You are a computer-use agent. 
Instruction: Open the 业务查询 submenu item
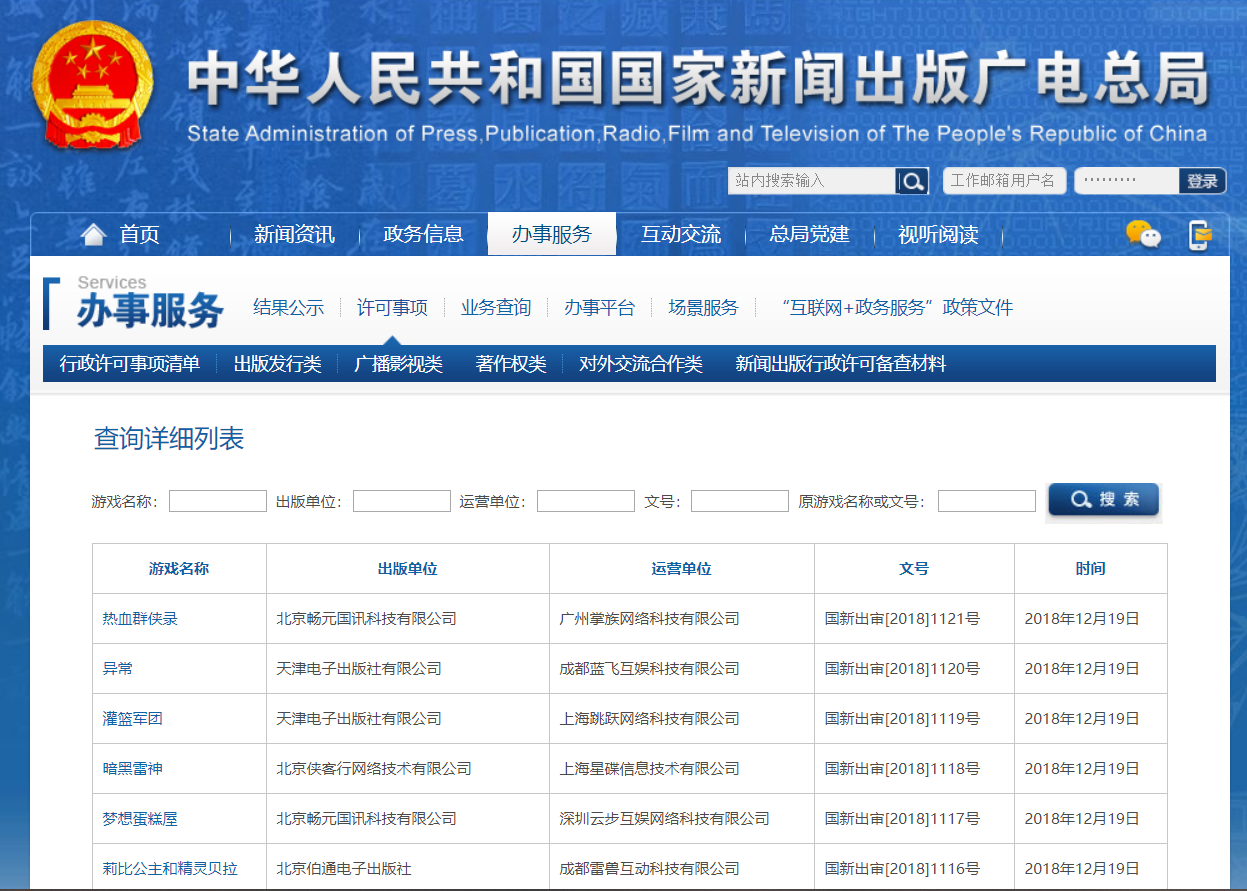coord(496,308)
